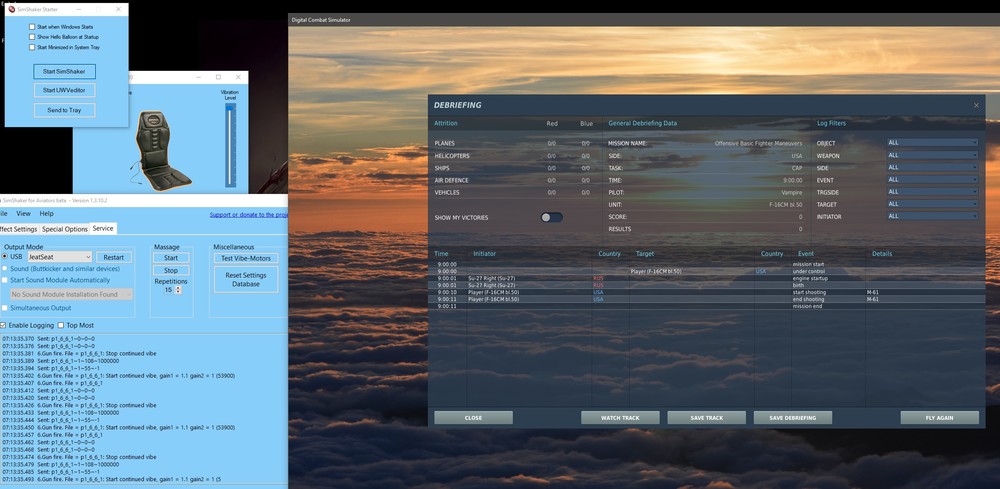Uncheck the Enable Logging checkbox
The height and width of the screenshot is (489, 1000).
pyautogui.click(x=3, y=325)
